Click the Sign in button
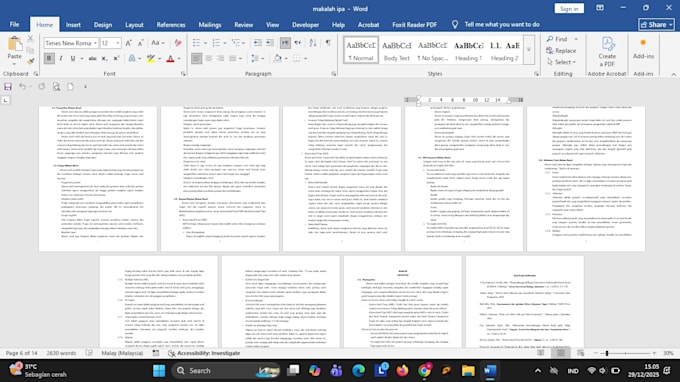Image resolution: width=680 pixels, height=382 pixels. click(x=569, y=9)
